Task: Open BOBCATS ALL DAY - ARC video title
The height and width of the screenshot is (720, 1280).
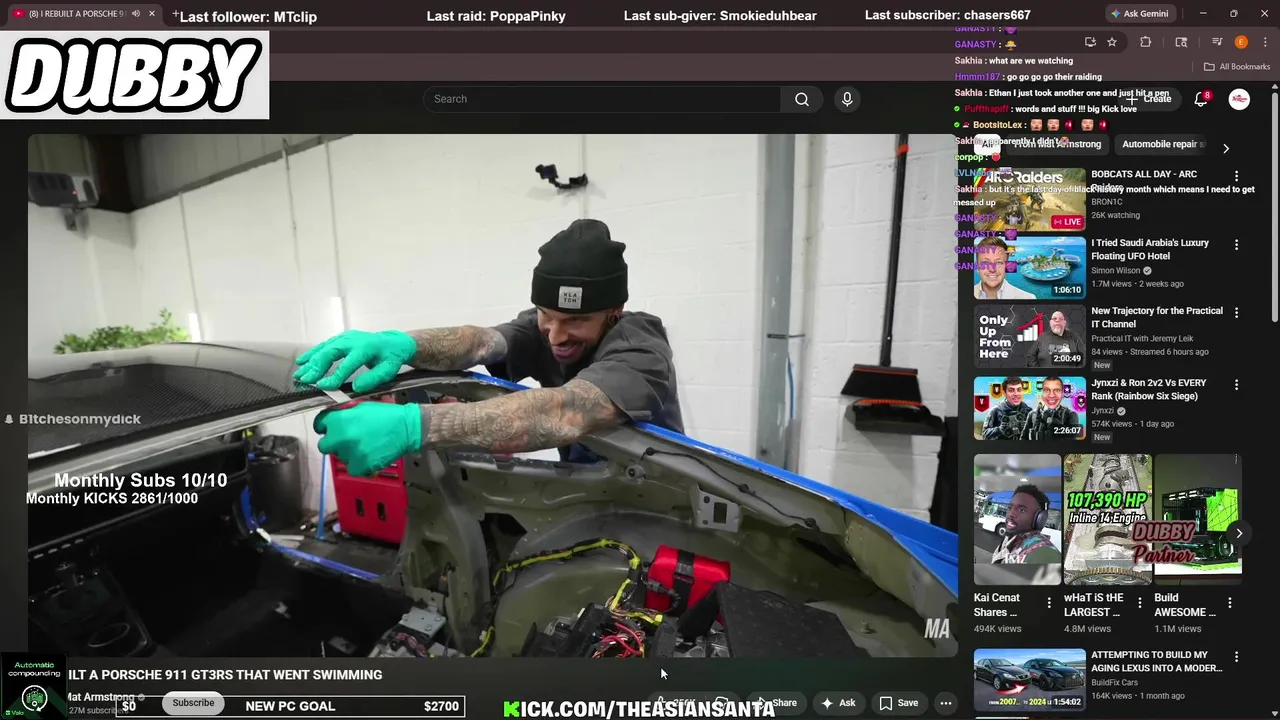Action: click(x=1144, y=180)
